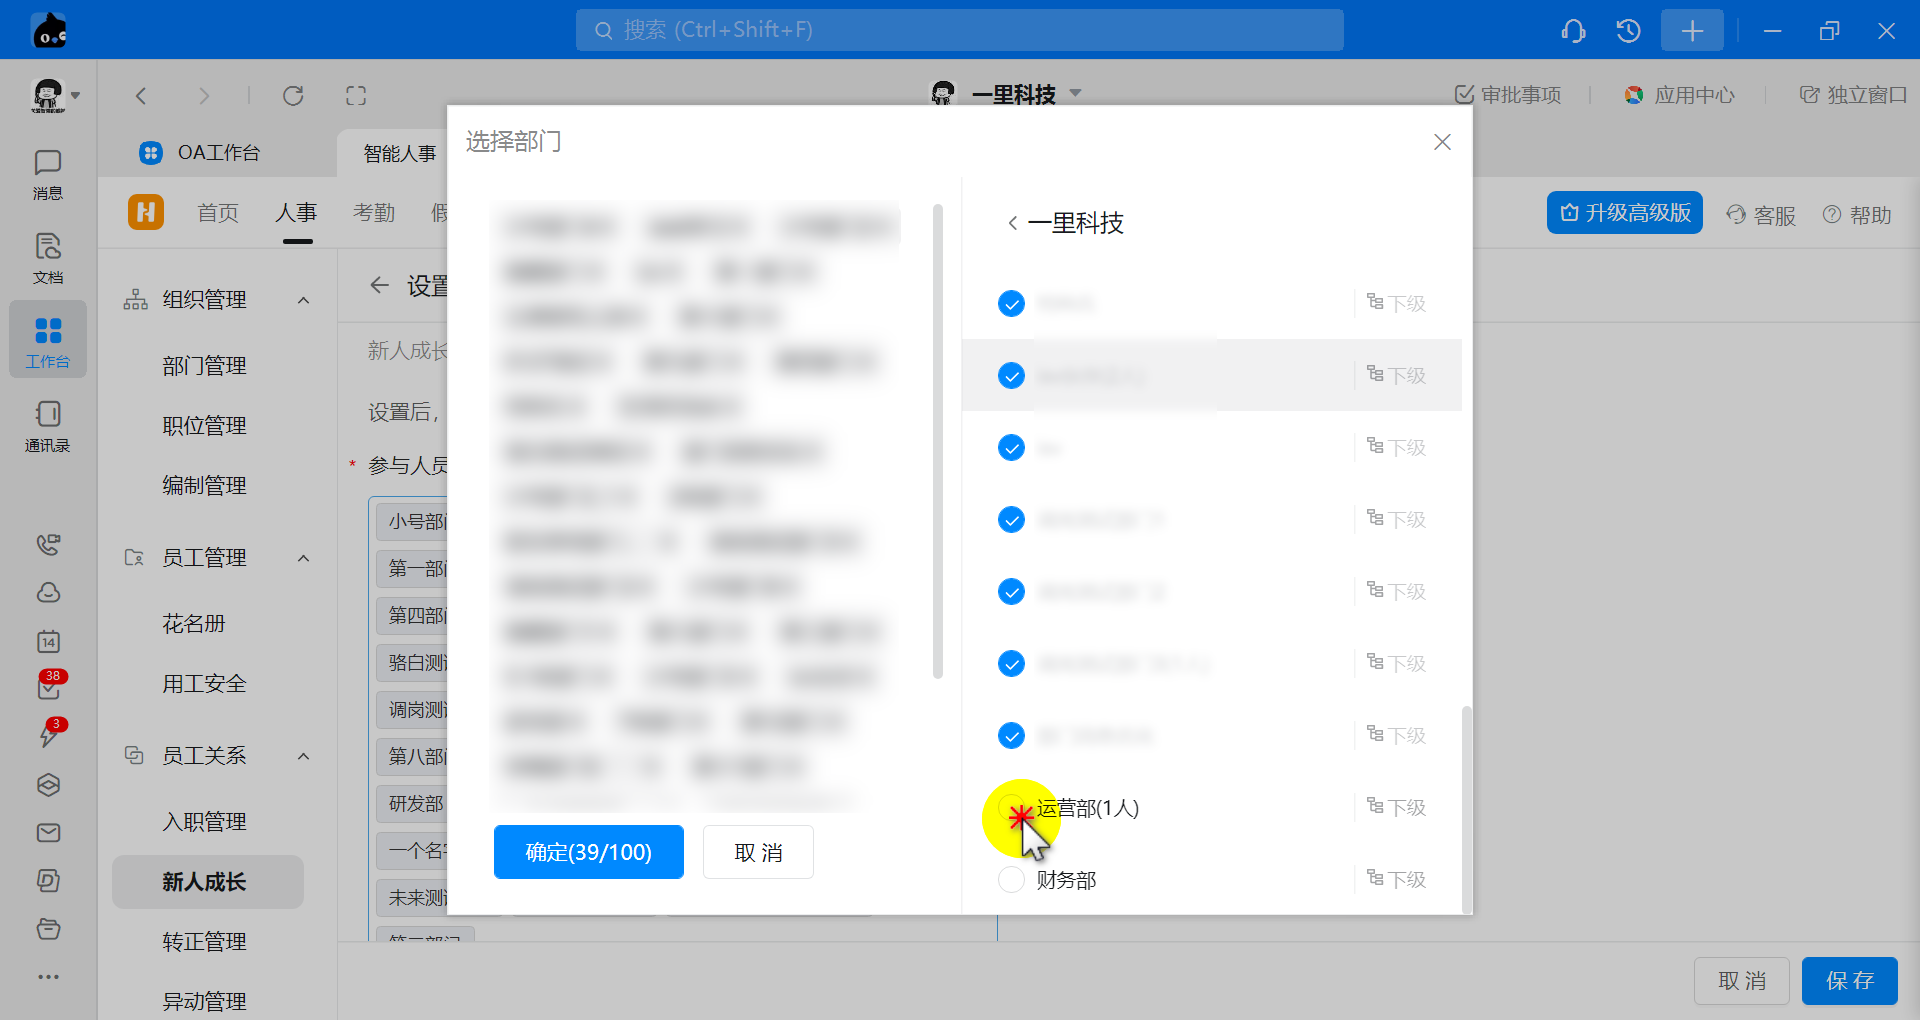The height and width of the screenshot is (1020, 1920).
Task: Click the refresh icon in navigation bar
Action: click(x=293, y=96)
